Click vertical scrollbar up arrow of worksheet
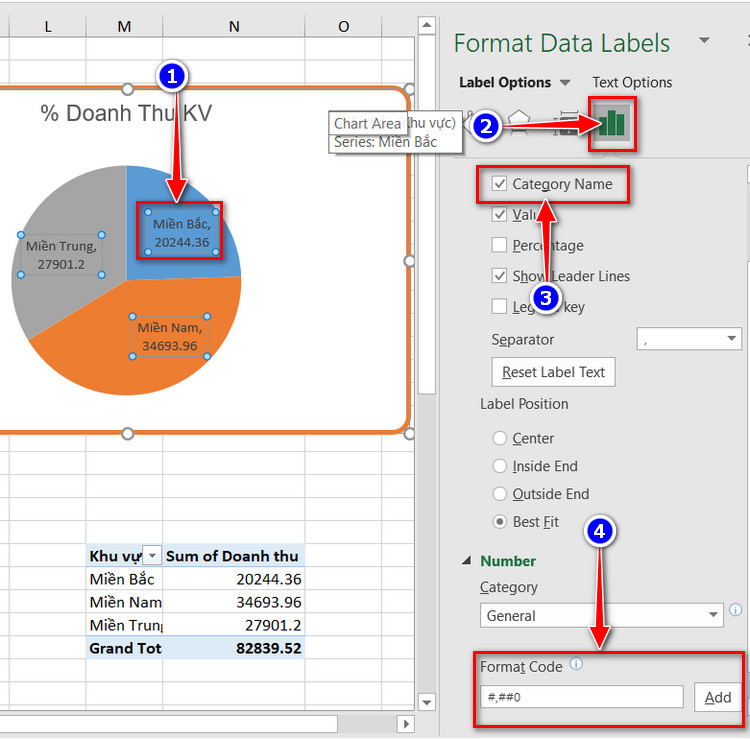Viewport: 750px width, 739px height. pyautogui.click(x=427, y=25)
